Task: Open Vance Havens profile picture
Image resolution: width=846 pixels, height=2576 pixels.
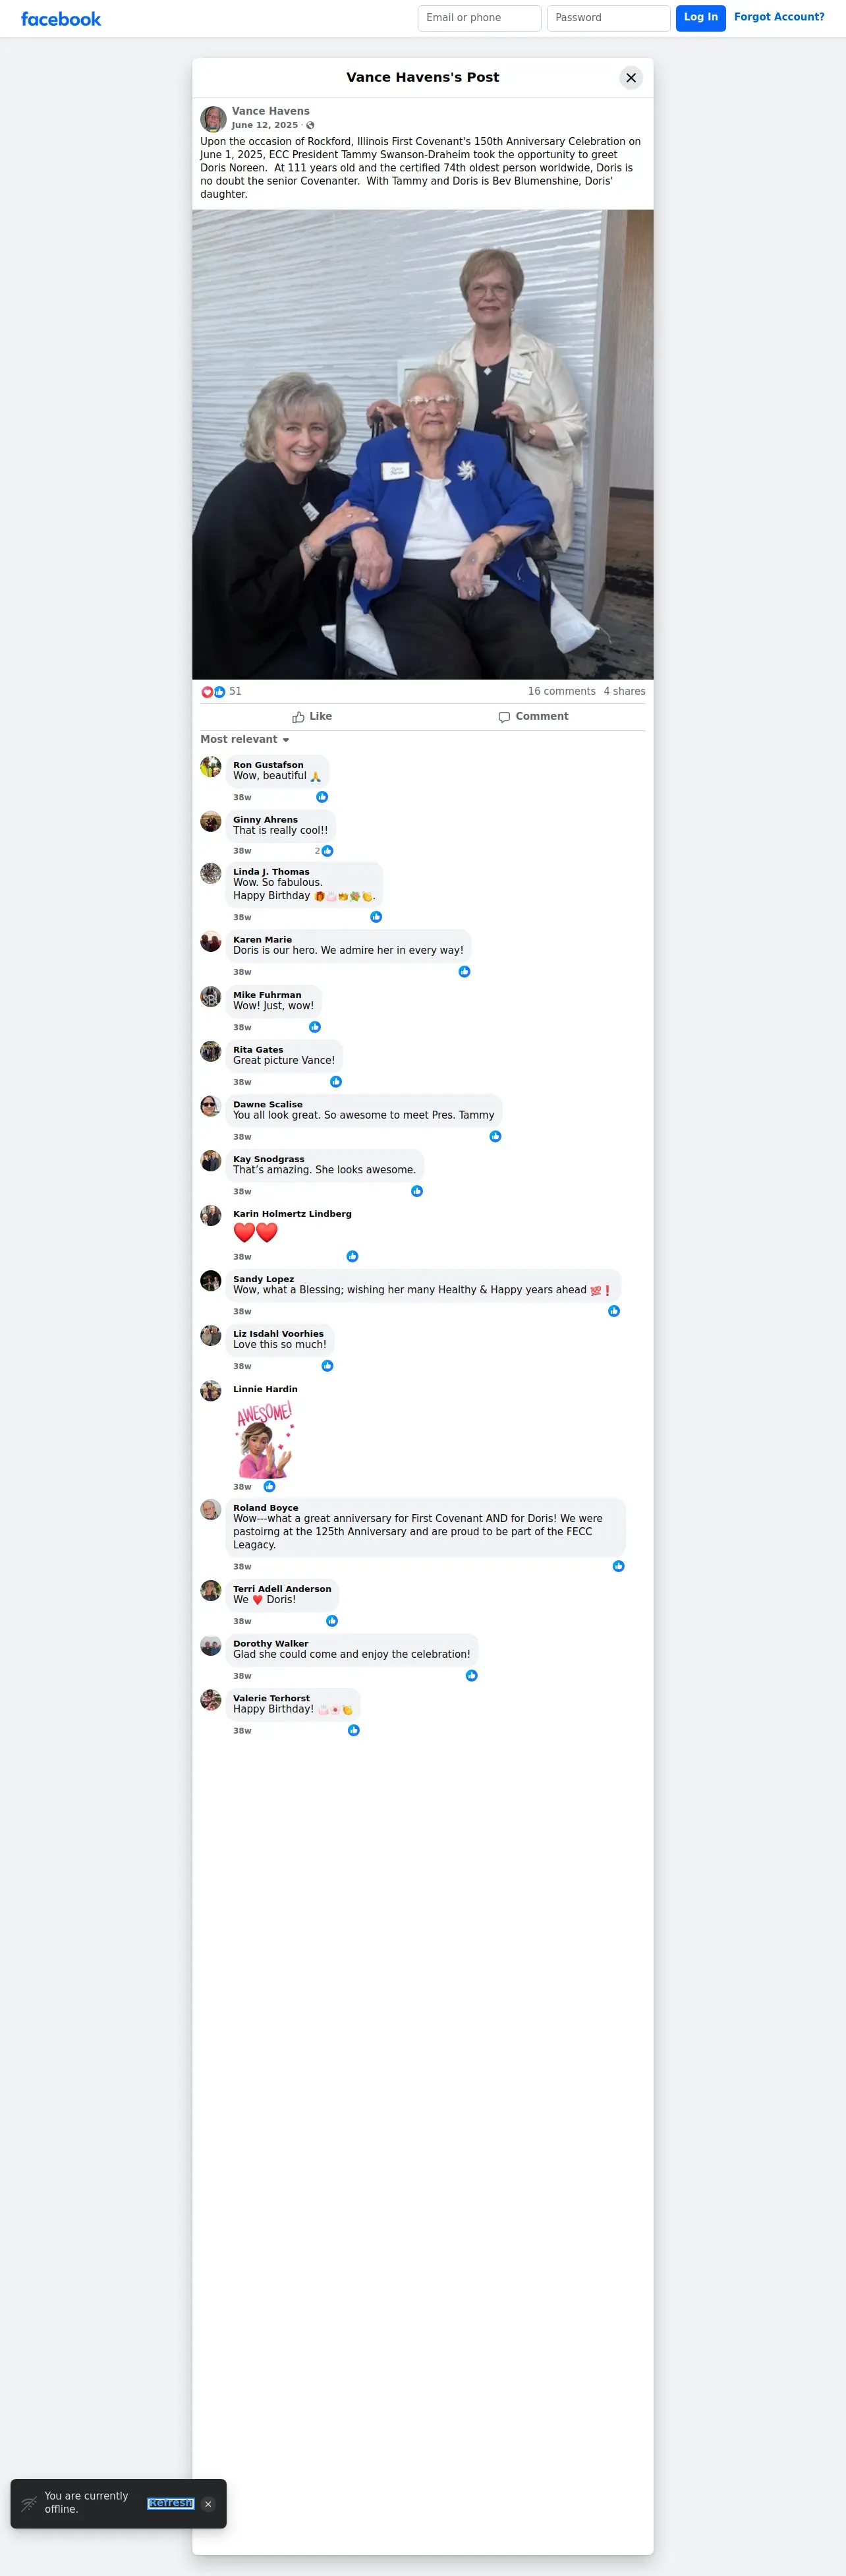Action: [213, 119]
